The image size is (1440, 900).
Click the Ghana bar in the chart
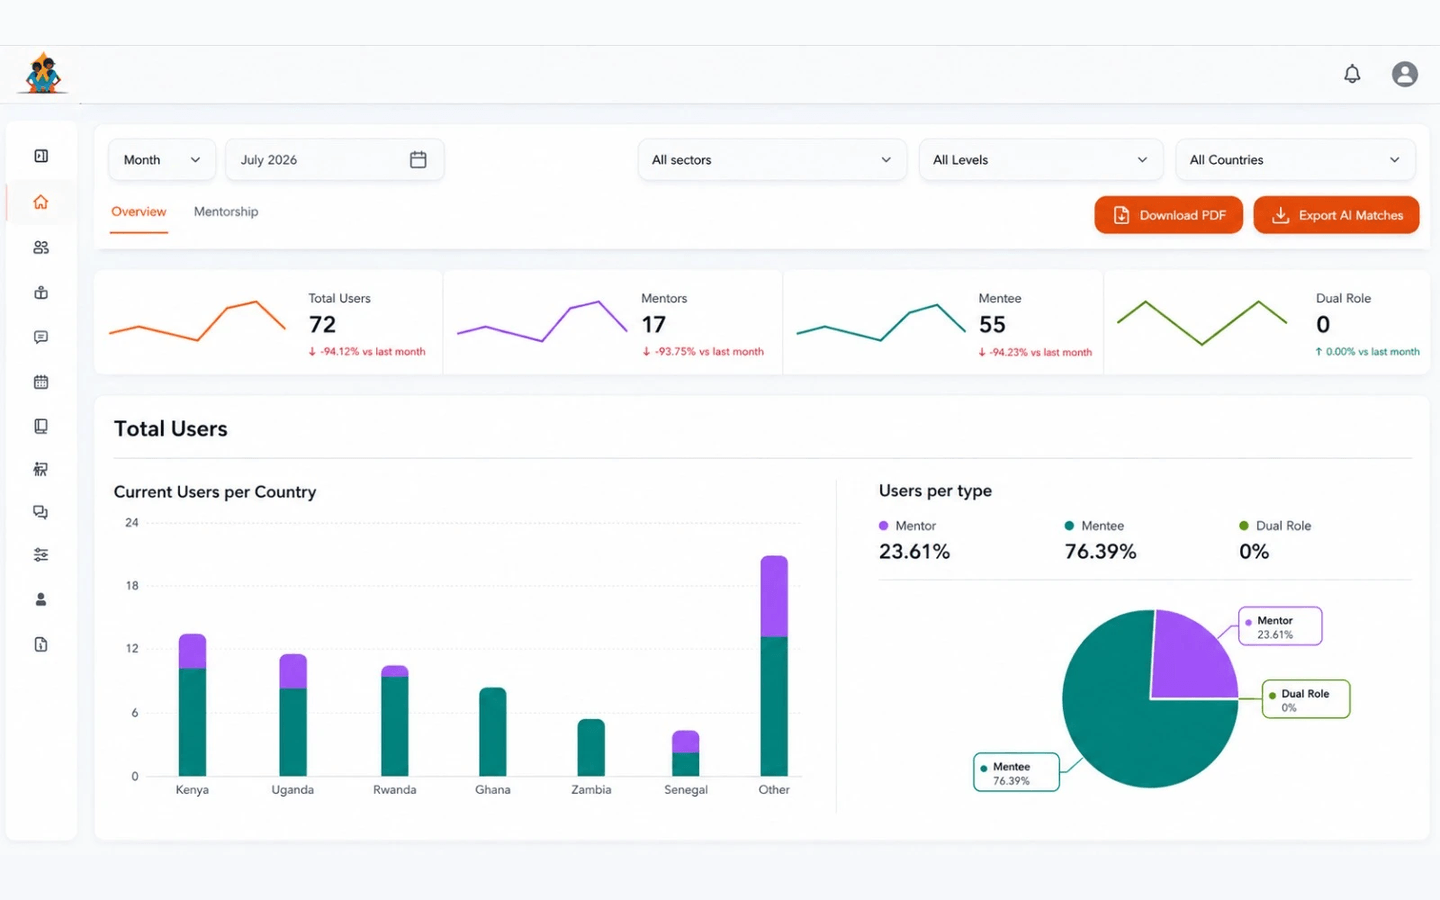tap(493, 732)
